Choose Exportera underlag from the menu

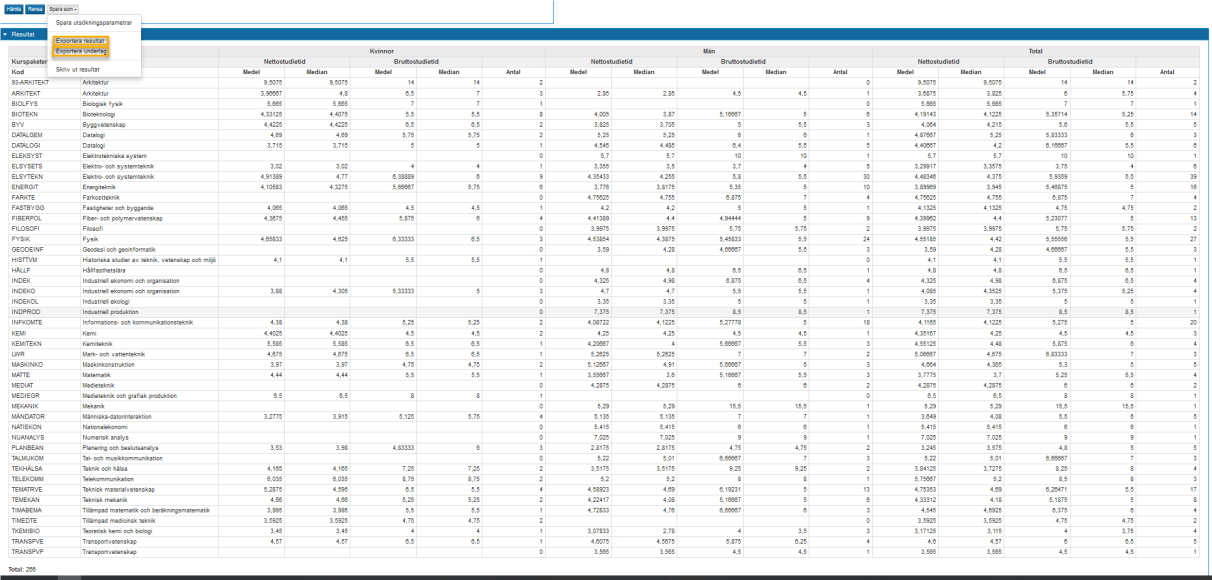point(80,50)
